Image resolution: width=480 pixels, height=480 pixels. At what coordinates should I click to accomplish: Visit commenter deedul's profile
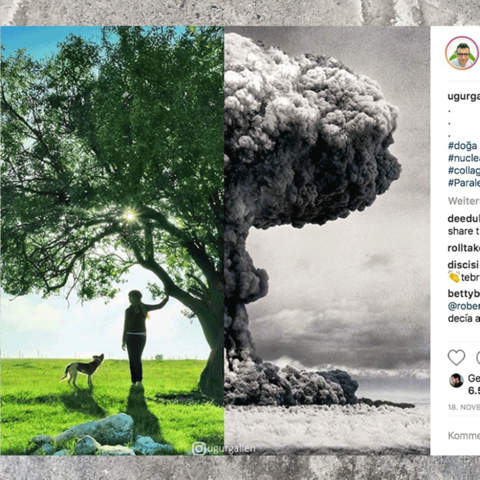[464, 219]
